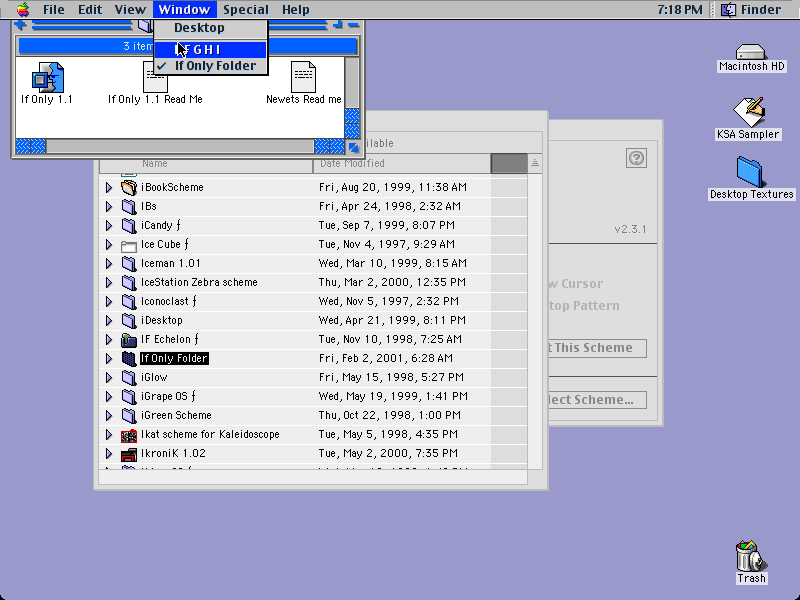Click the Ikat scheme for Kaleidoscope icon
Screen dimensions: 800x600
pos(129,435)
